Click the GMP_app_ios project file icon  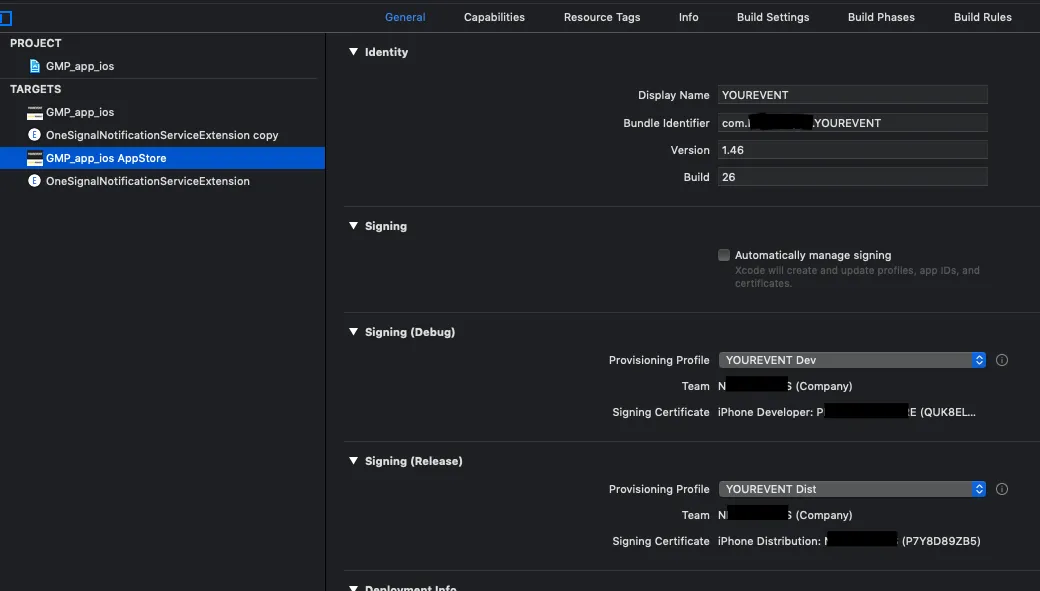click(34, 66)
